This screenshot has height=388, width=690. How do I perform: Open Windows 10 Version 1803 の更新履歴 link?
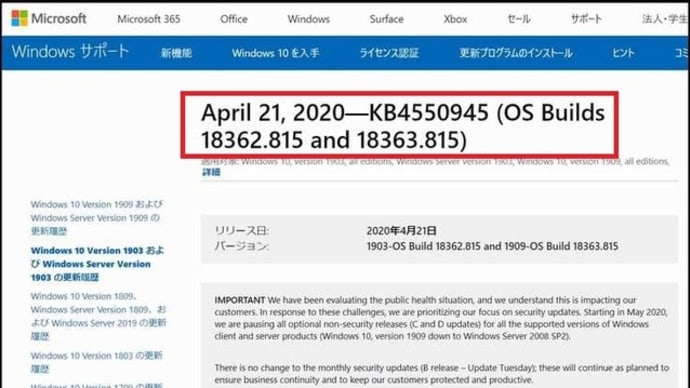pyautogui.click(x=96, y=362)
